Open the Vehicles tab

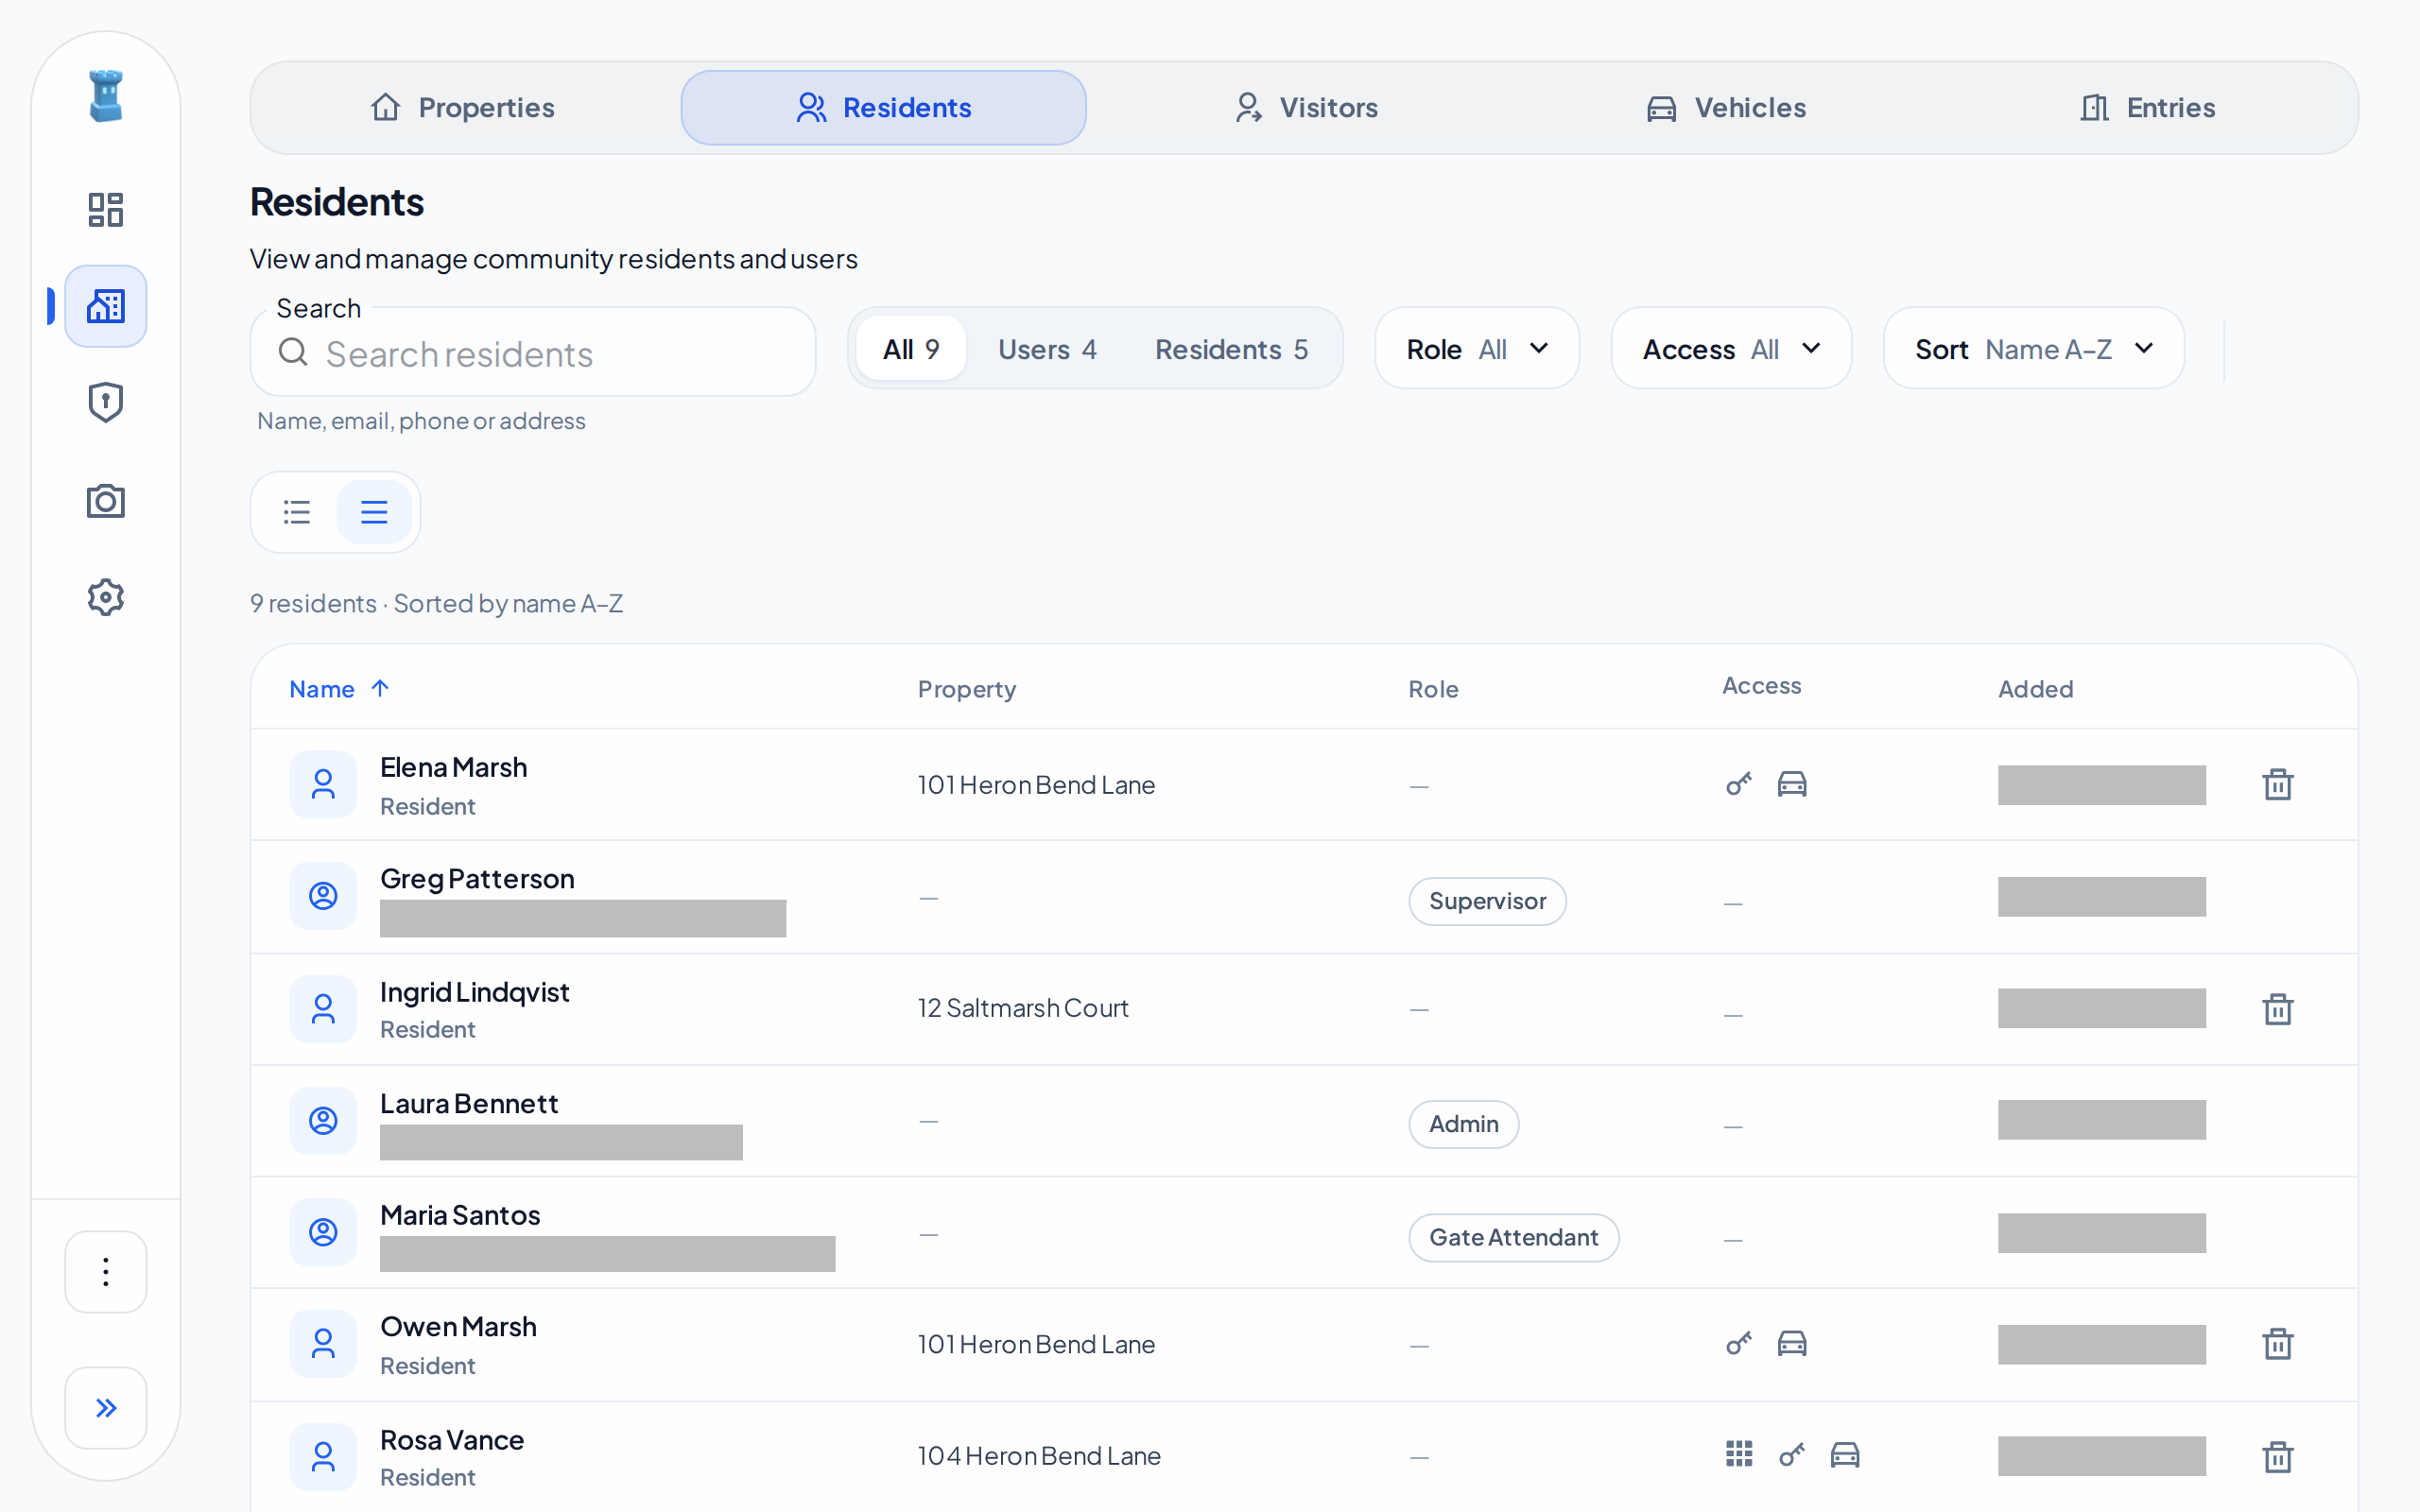(1726, 108)
